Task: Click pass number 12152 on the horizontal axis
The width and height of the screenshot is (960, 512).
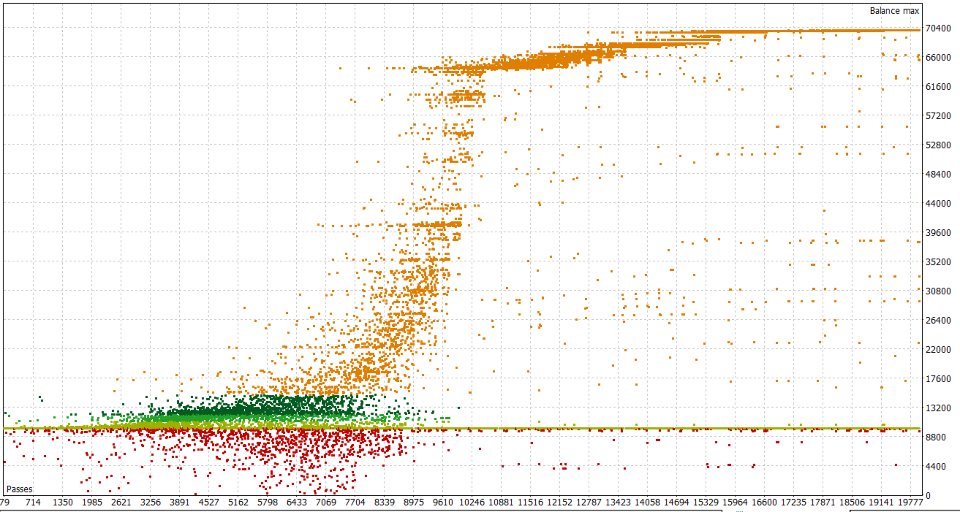Action: click(560, 502)
